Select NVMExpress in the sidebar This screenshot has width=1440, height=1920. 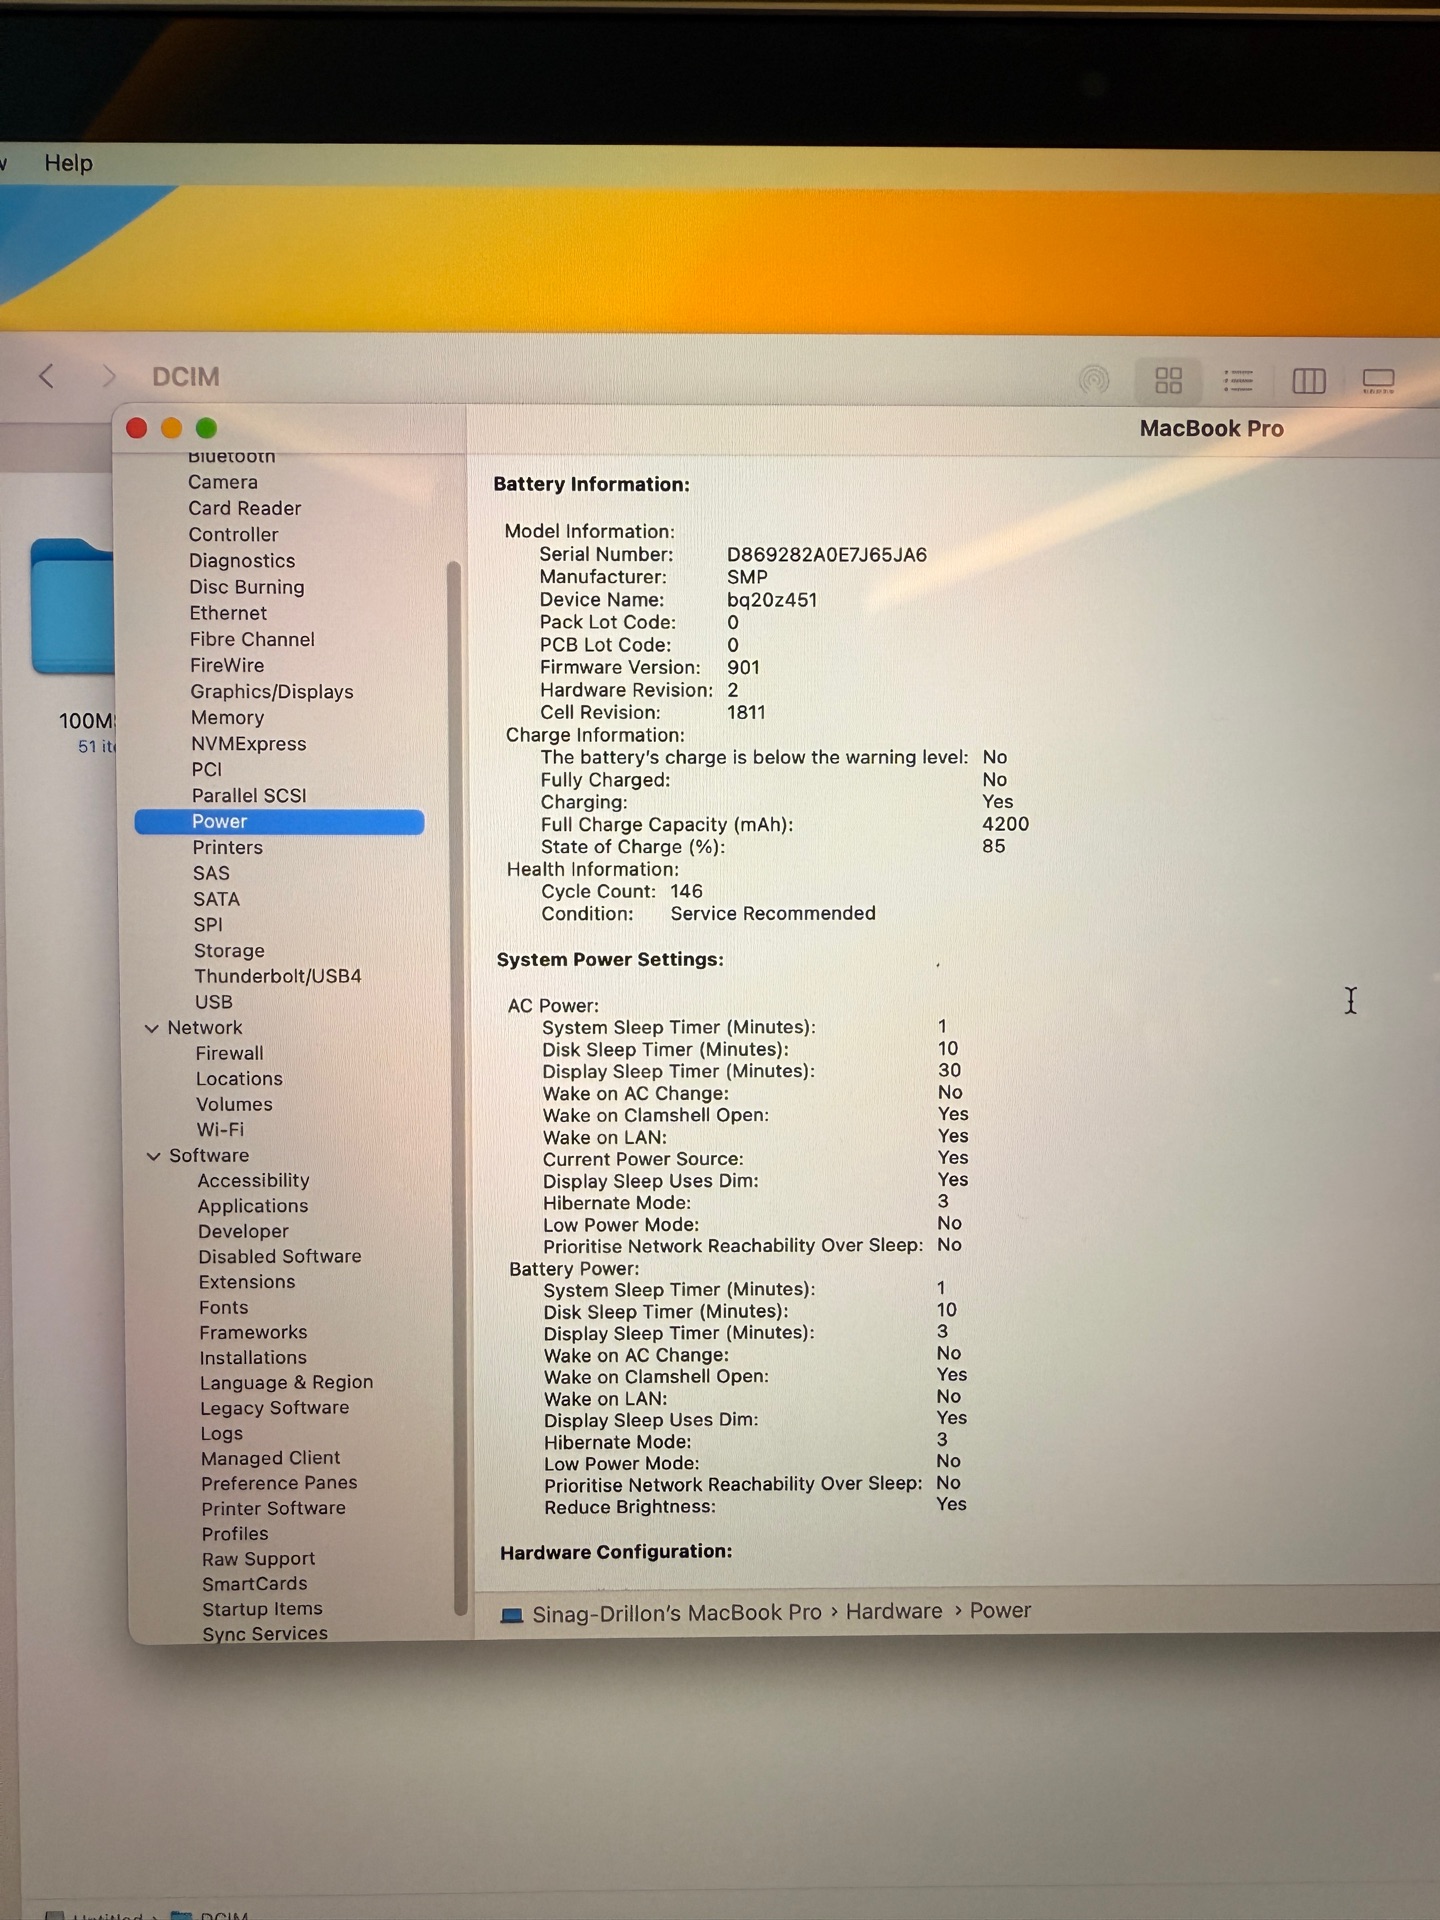pos(249,744)
